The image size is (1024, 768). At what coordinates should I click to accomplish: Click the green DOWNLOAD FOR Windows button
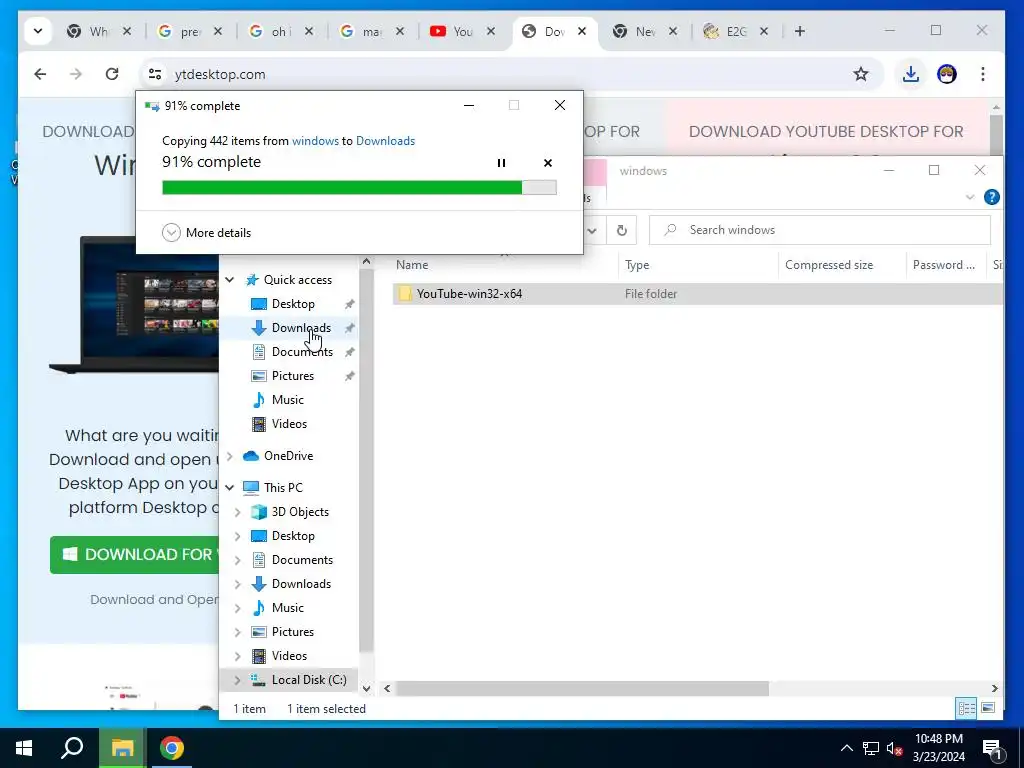[135, 554]
